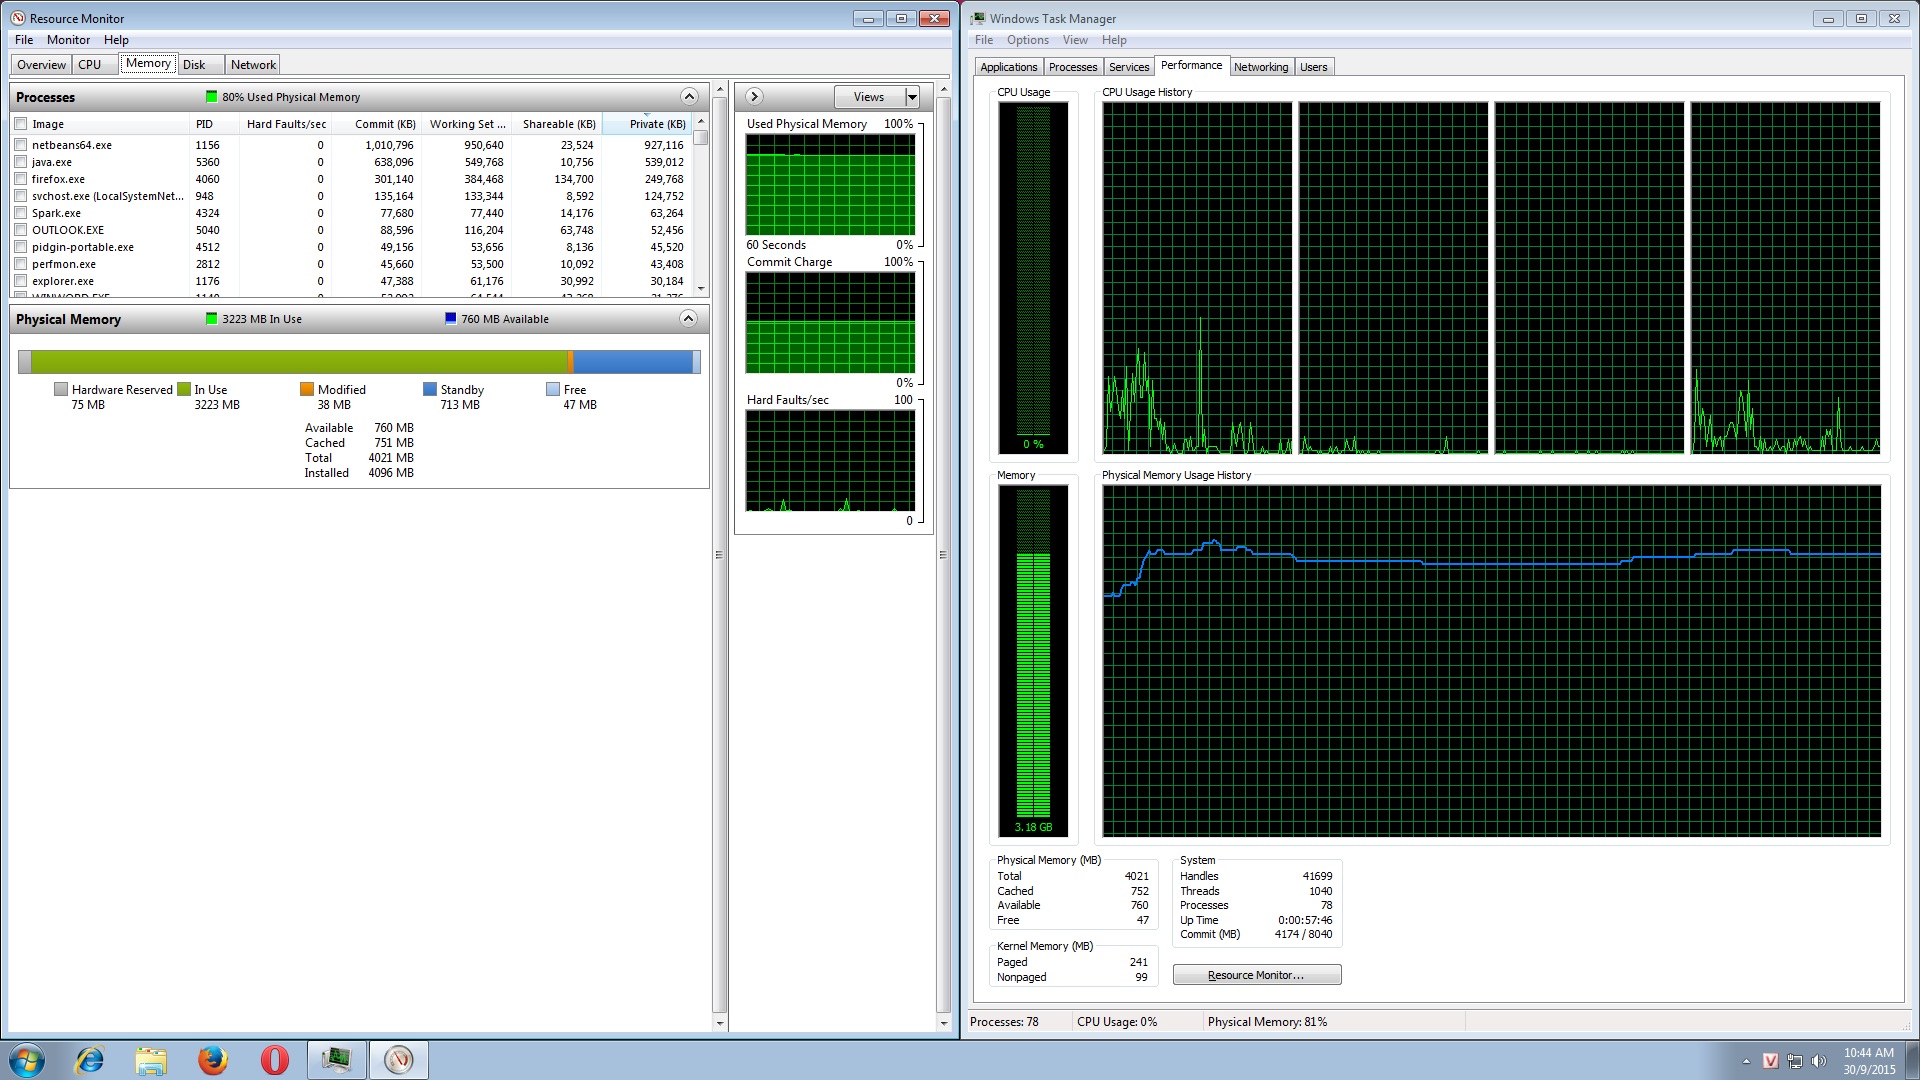Click Resource Monitor title bar icon
This screenshot has height=1080, width=1920.
18,18
